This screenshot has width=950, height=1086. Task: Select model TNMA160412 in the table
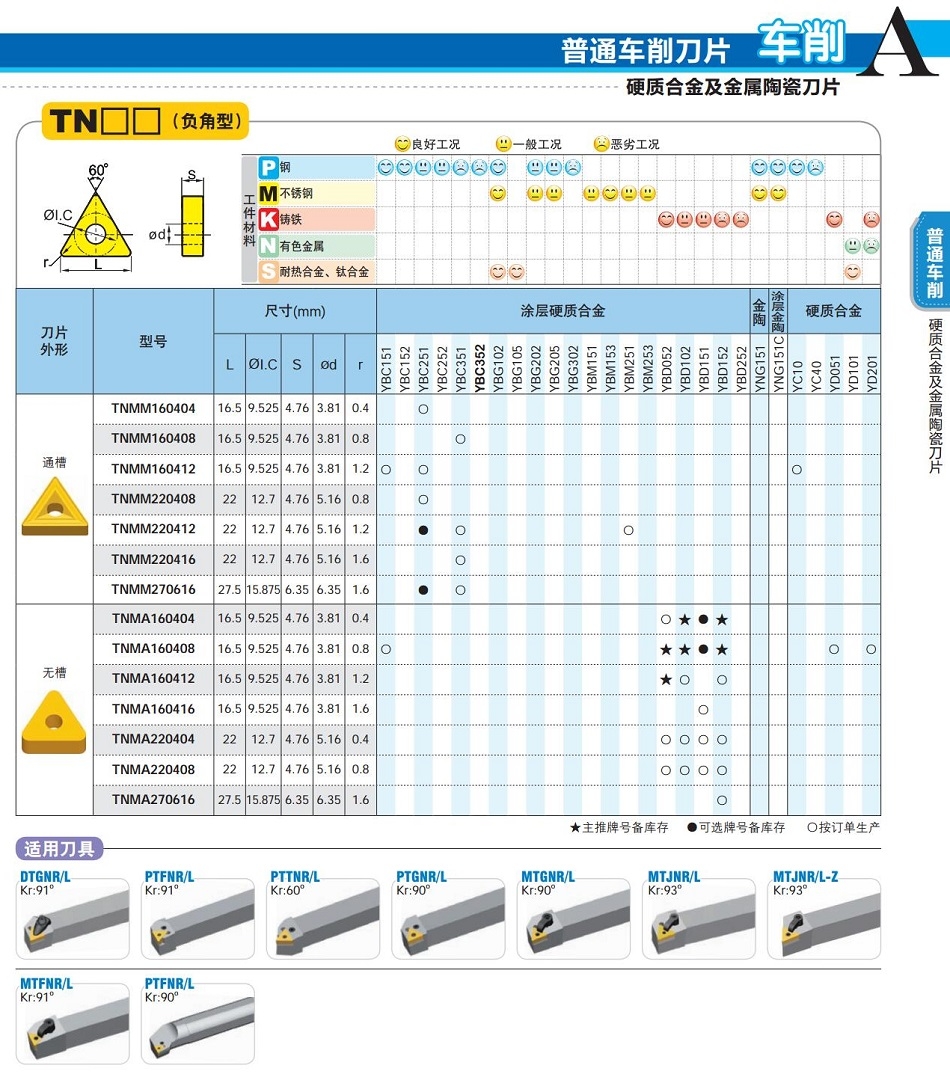click(x=154, y=679)
